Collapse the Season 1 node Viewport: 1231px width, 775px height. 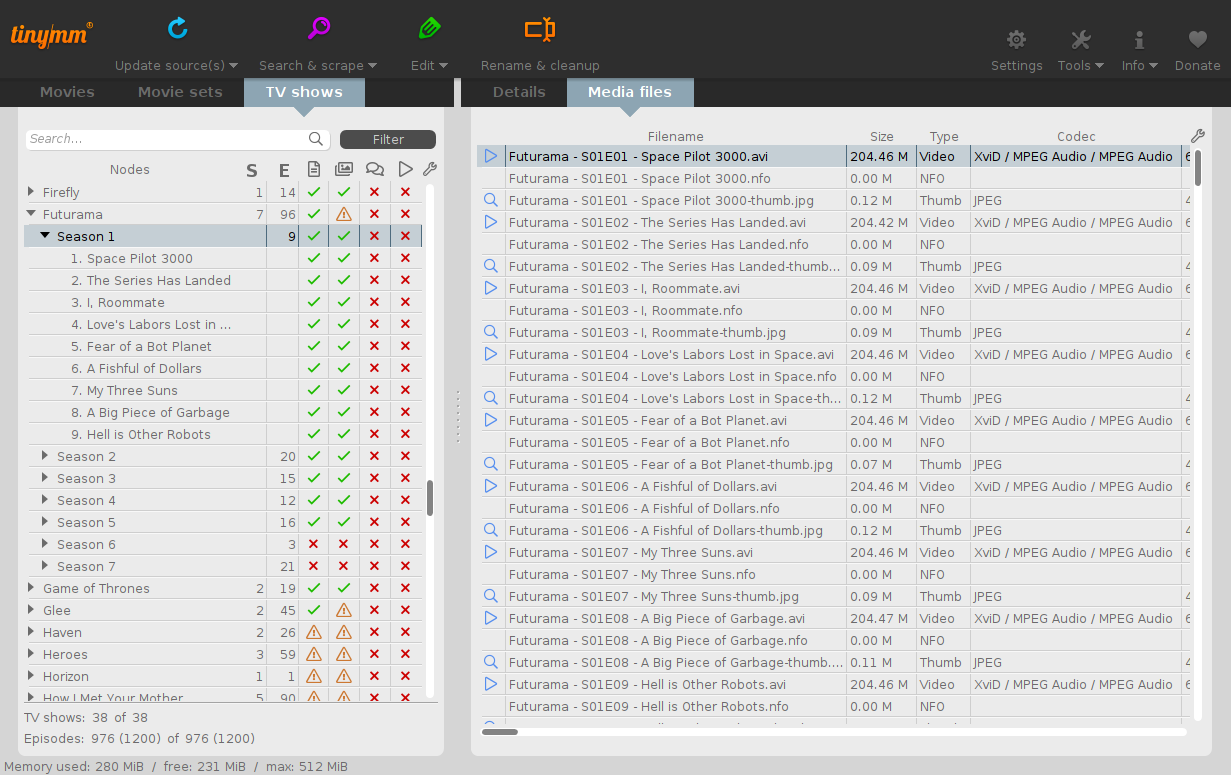[45, 236]
